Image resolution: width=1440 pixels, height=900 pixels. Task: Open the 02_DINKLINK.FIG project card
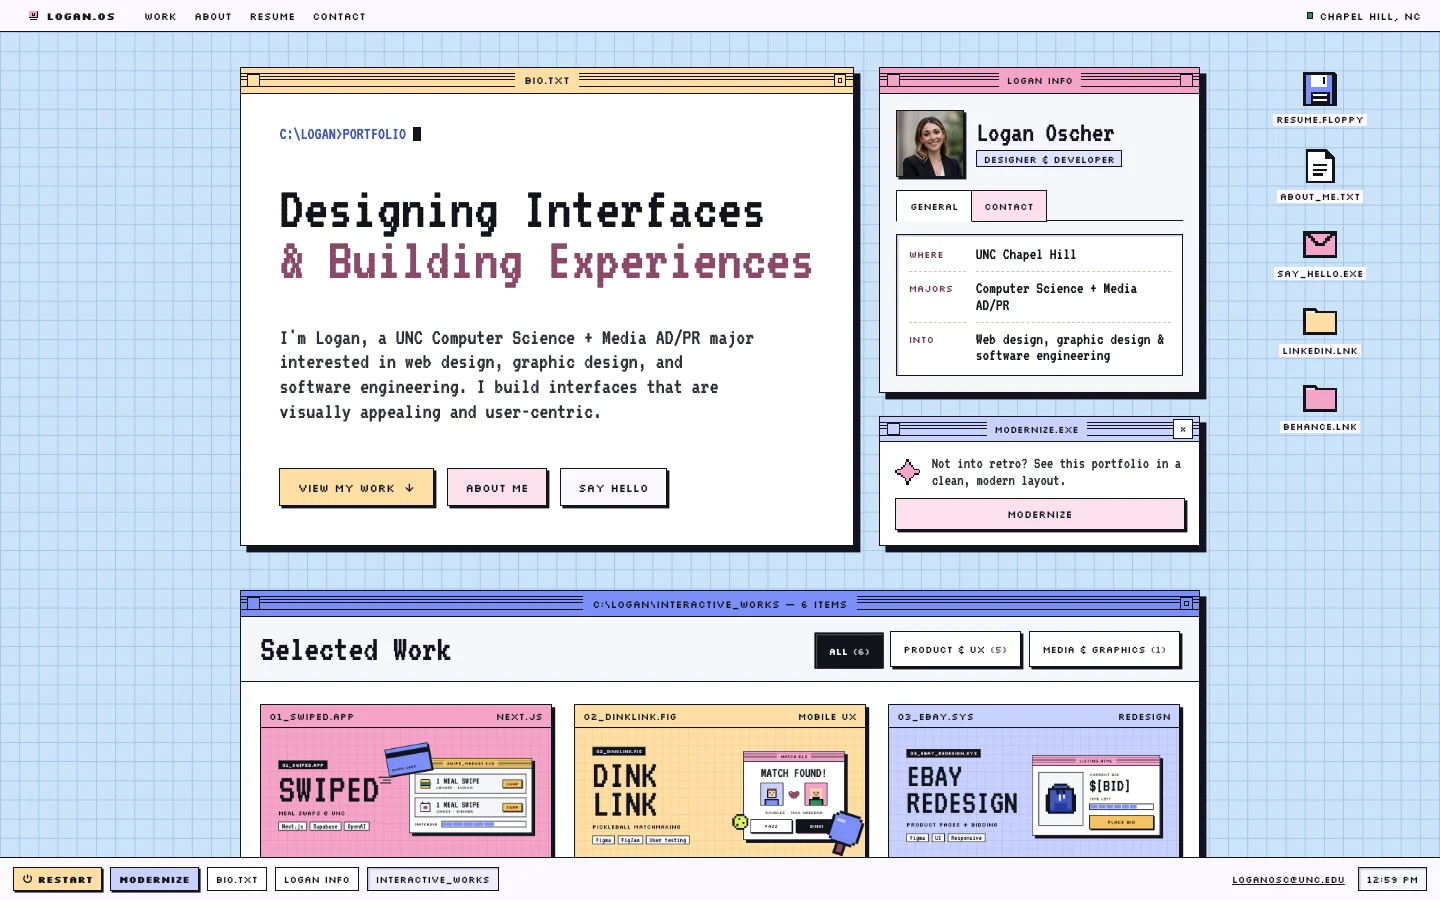click(720, 781)
